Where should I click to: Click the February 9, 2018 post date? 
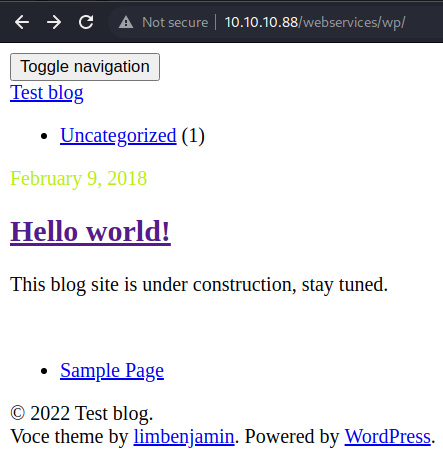pyautogui.click(x=79, y=178)
